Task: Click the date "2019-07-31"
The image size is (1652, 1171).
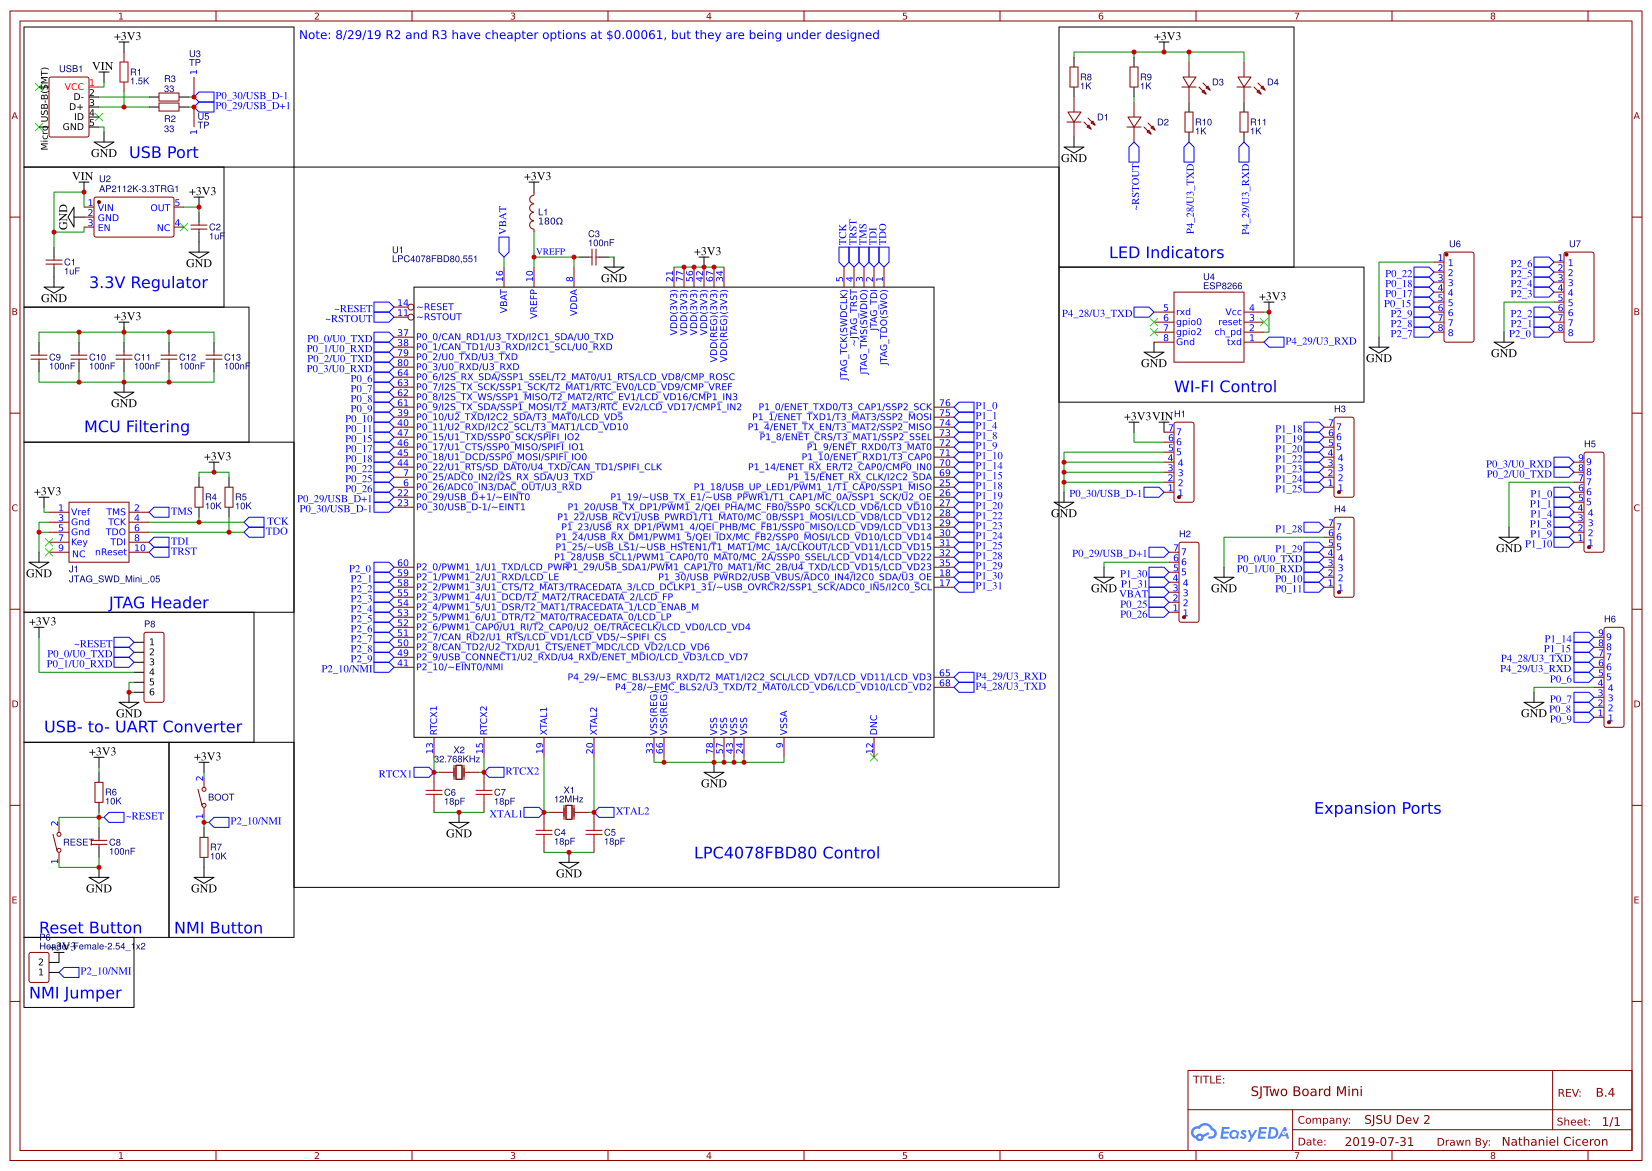Action: tap(1380, 1141)
